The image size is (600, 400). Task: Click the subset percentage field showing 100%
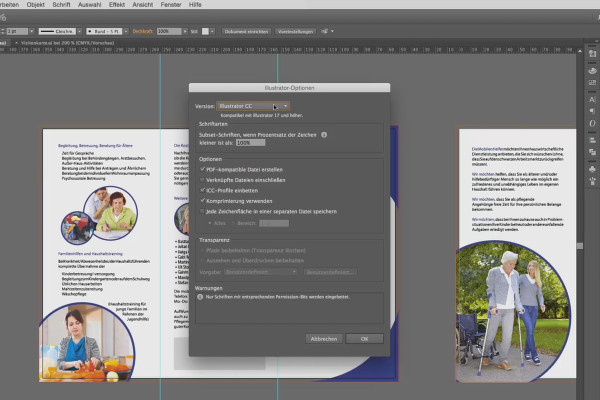point(251,142)
